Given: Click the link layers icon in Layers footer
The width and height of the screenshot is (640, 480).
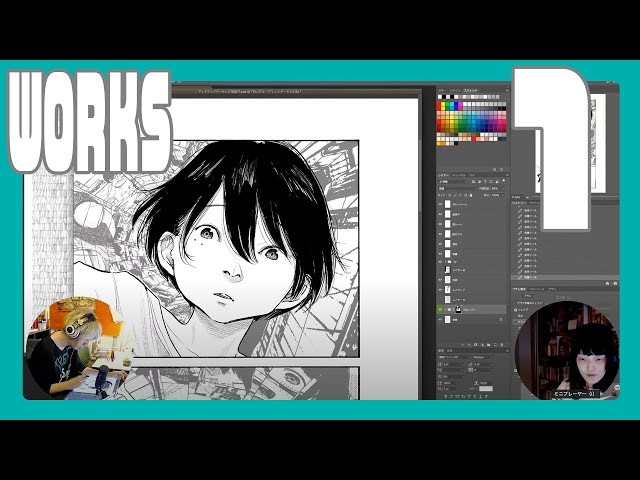Looking at the screenshot, I should coord(462,345).
